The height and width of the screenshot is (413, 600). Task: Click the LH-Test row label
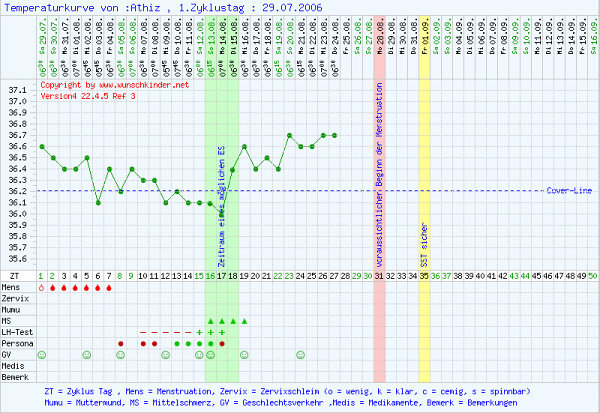tap(17, 332)
